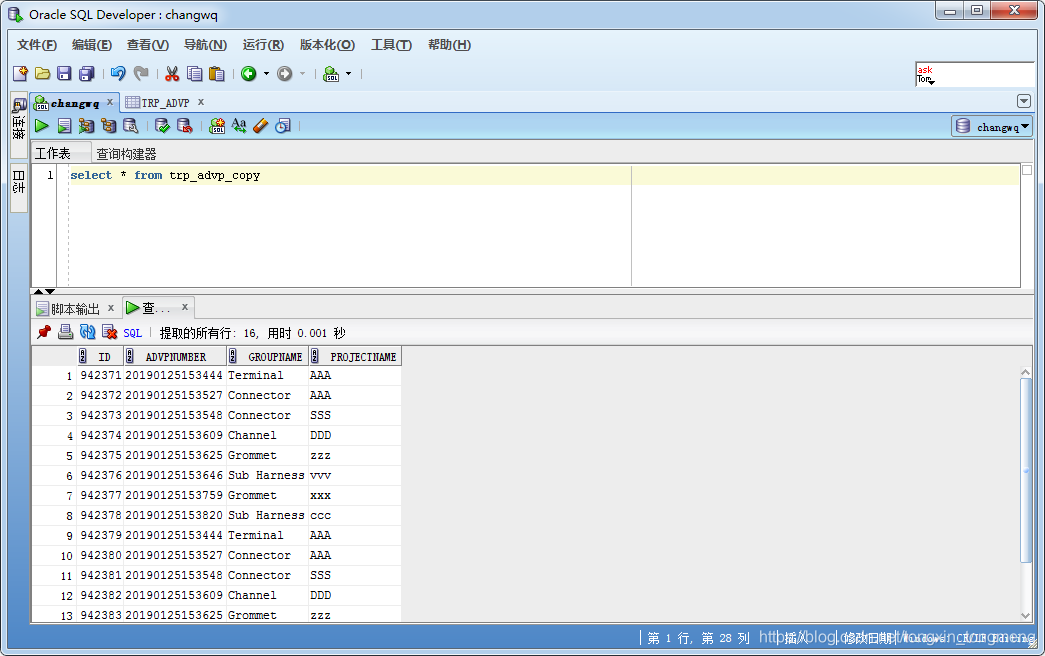Open the 版本化(O) menu
Image resolution: width=1045 pixels, height=656 pixels.
(x=327, y=45)
